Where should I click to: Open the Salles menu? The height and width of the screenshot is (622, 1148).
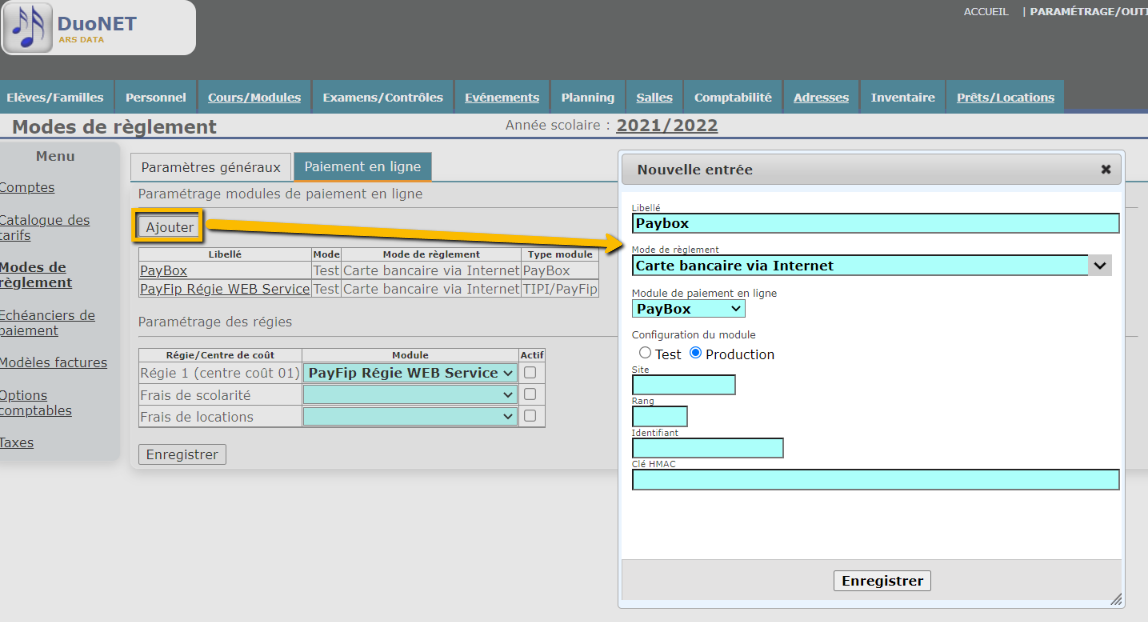tap(655, 97)
